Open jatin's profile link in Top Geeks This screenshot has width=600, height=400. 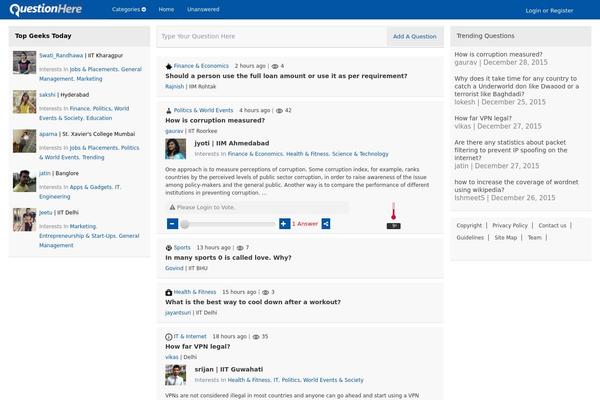pyautogui.click(x=45, y=173)
